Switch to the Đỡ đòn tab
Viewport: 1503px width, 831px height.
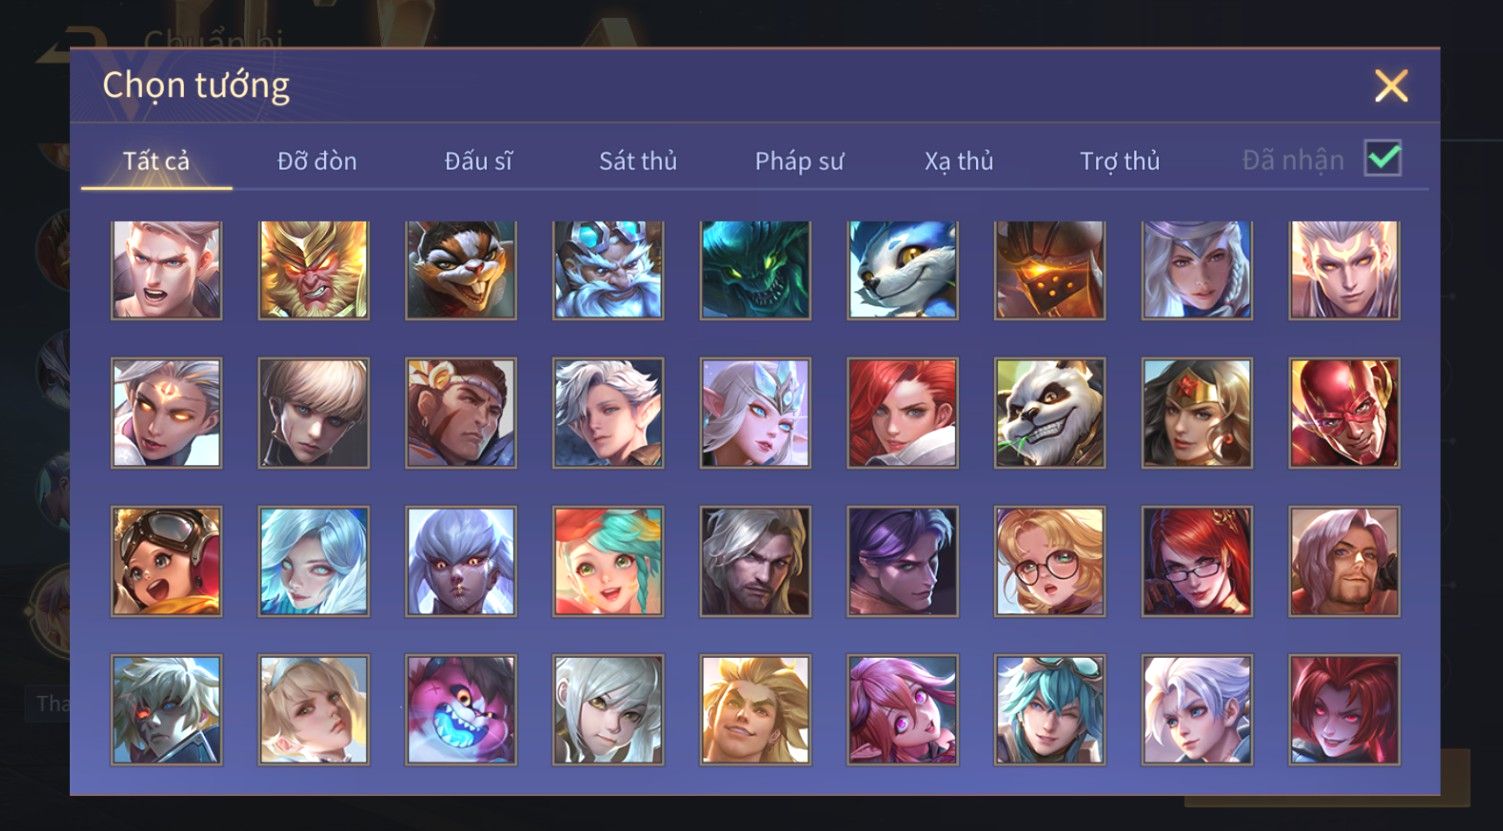(x=317, y=161)
